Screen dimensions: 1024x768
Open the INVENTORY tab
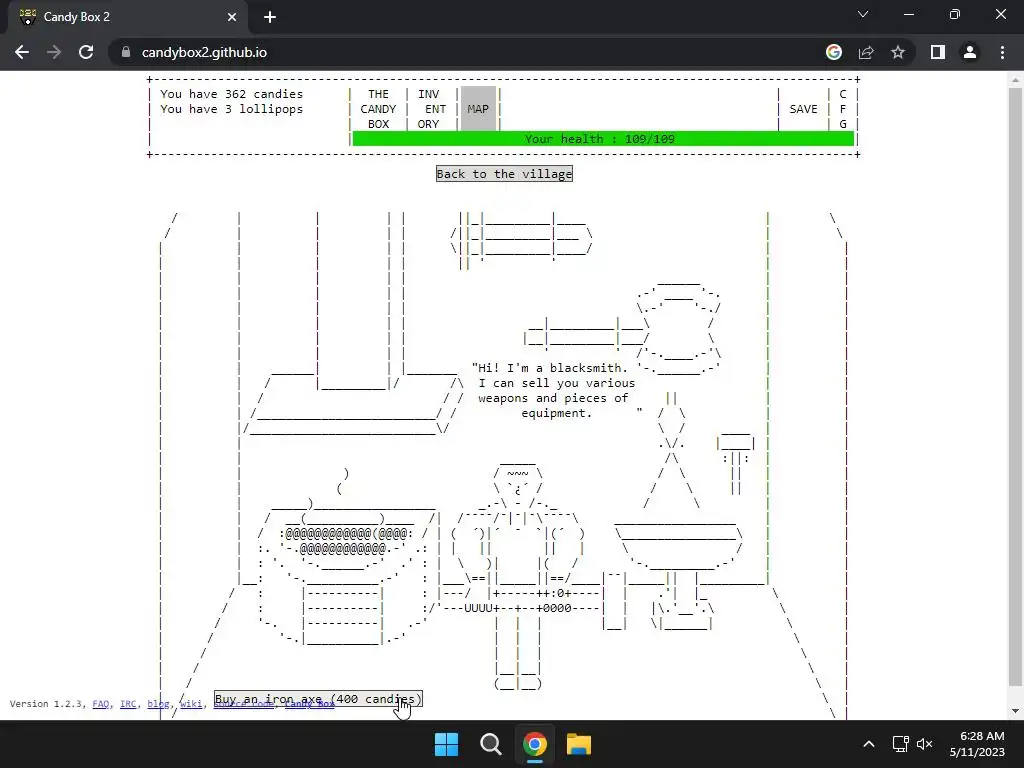[432, 109]
